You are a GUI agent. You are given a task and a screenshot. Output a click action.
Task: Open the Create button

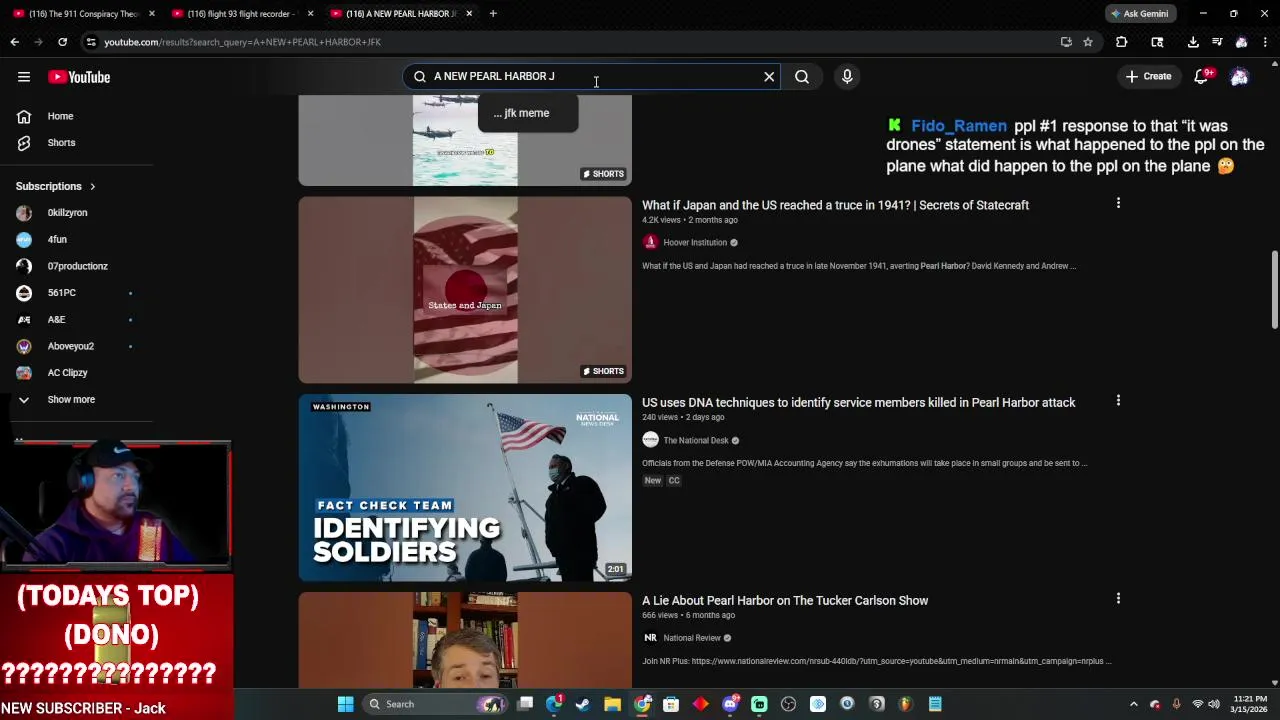(1148, 76)
